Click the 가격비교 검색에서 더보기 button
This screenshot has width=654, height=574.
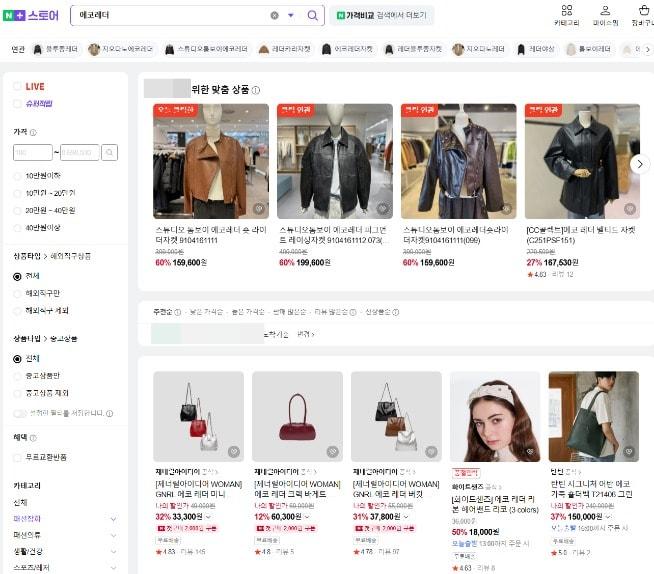pyautogui.click(x=382, y=16)
